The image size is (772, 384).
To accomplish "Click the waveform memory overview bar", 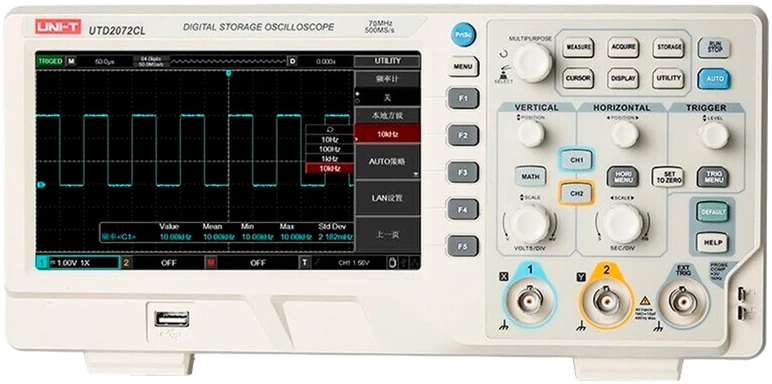I will pos(228,62).
